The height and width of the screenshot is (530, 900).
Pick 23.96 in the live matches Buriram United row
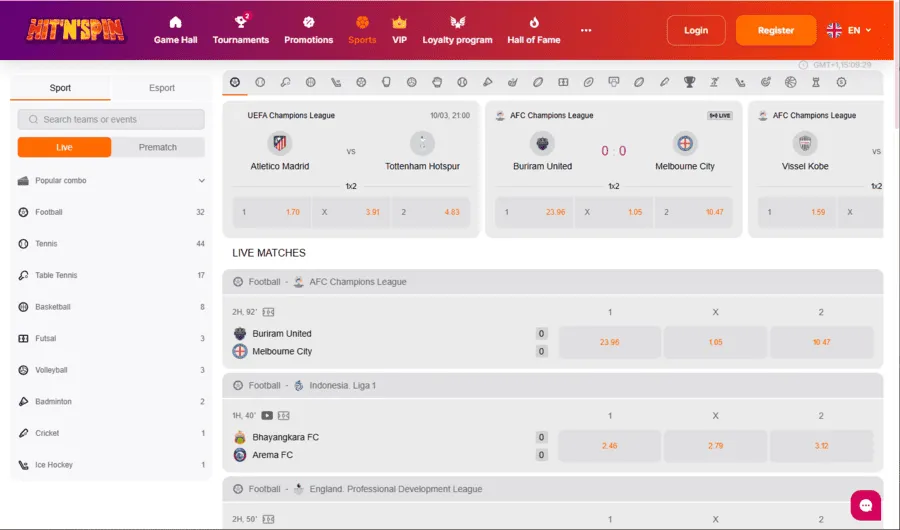click(610, 342)
